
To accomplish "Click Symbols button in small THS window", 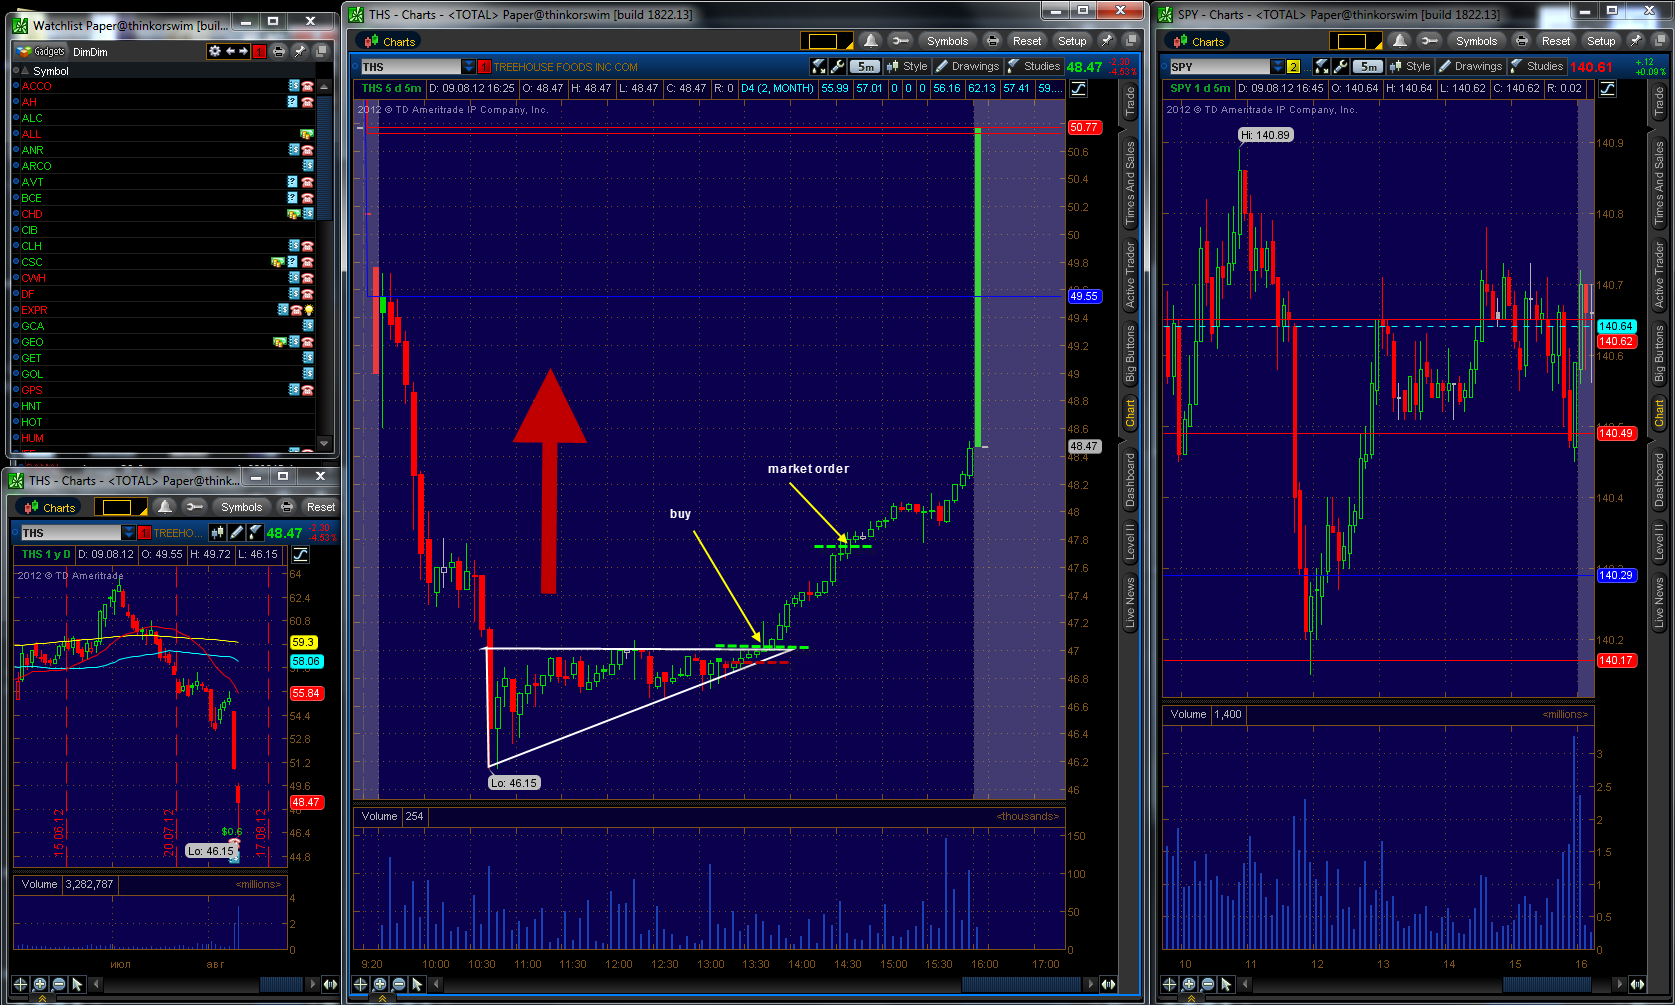I will (x=241, y=507).
